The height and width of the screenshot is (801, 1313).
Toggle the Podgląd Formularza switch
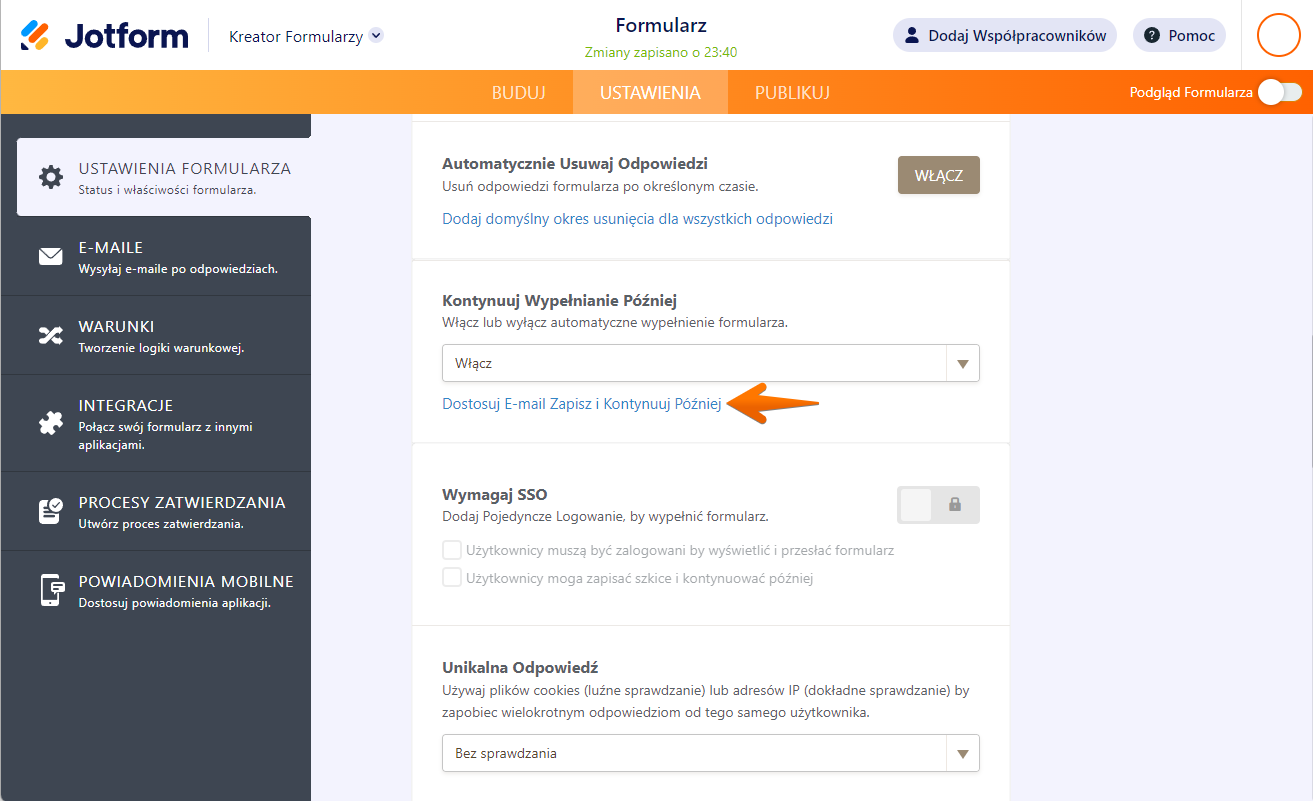pos(1279,92)
